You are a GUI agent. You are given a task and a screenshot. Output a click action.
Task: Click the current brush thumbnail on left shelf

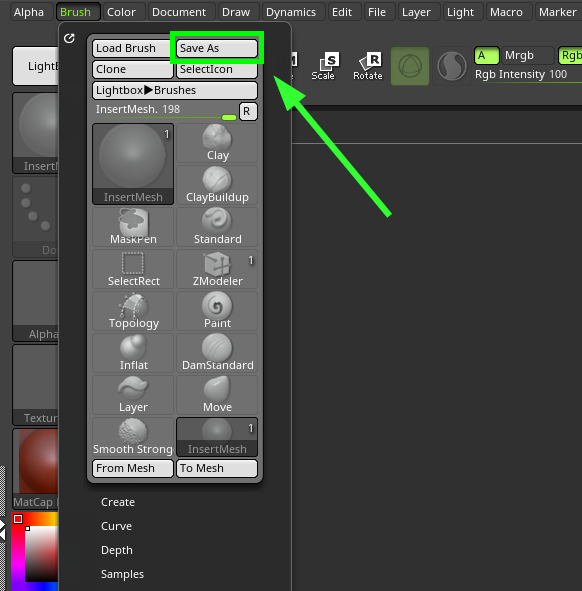pyautogui.click(x=36, y=133)
